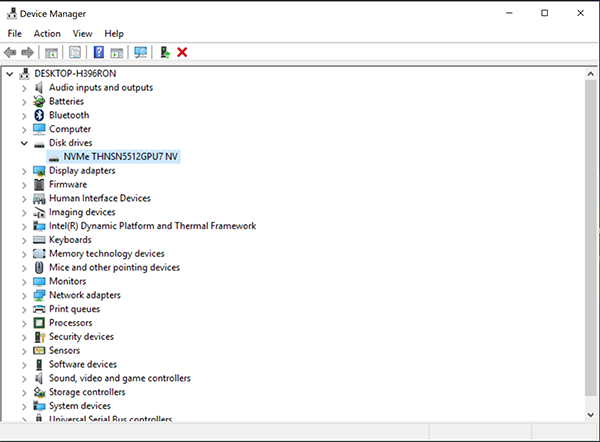The width and height of the screenshot is (600, 442).
Task: Expand the Audio inputs and outputs category
Action: [24, 88]
